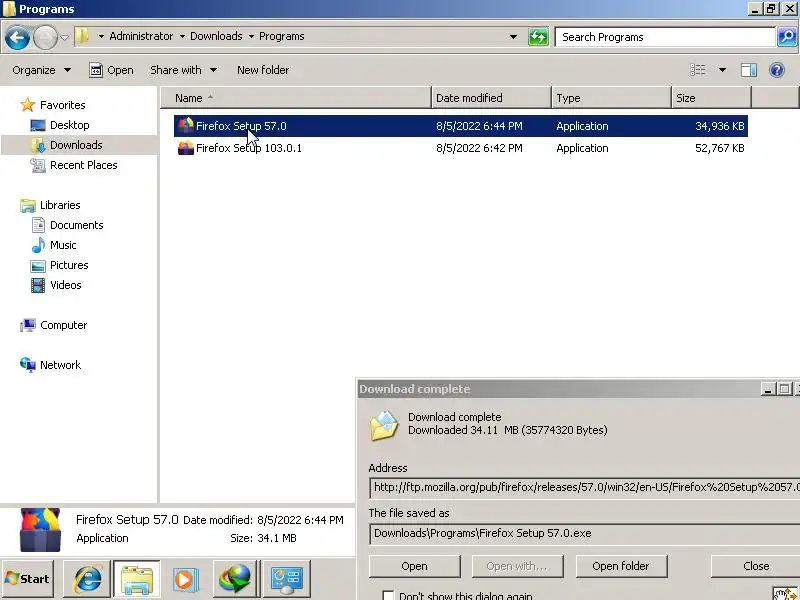Click the 8/5/2022 6:42 PM date cell
The width and height of the screenshot is (800, 600).
coord(479,148)
